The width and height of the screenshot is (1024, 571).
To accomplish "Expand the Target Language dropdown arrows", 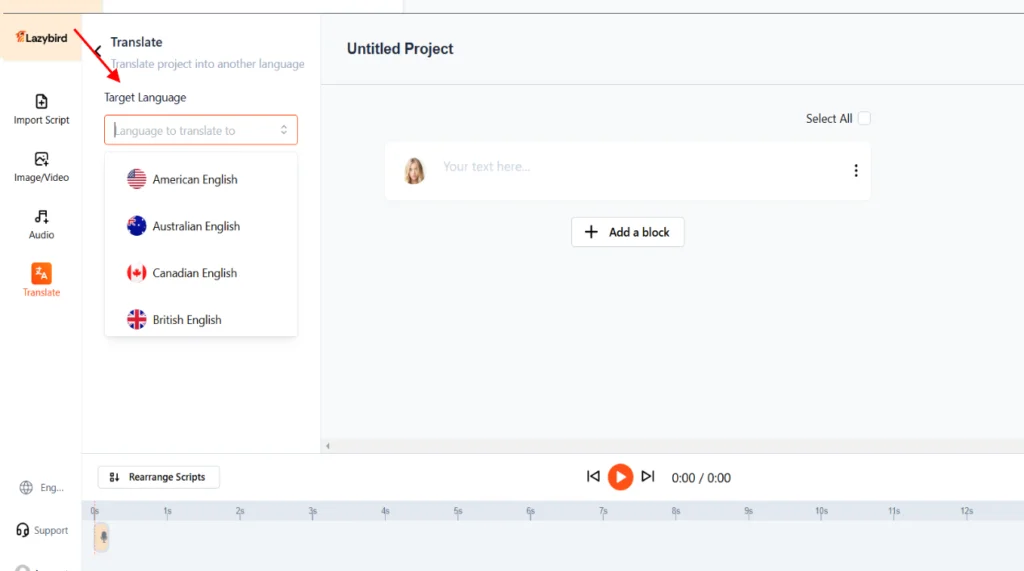I will point(284,130).
